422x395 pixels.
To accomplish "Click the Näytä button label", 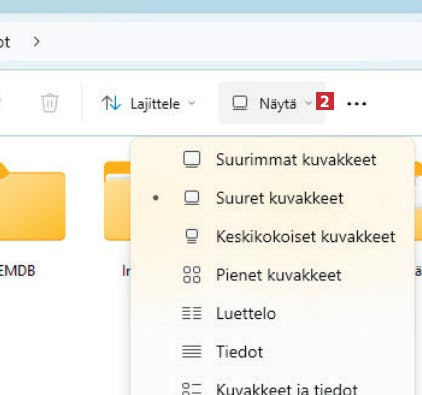I will 278,104.
